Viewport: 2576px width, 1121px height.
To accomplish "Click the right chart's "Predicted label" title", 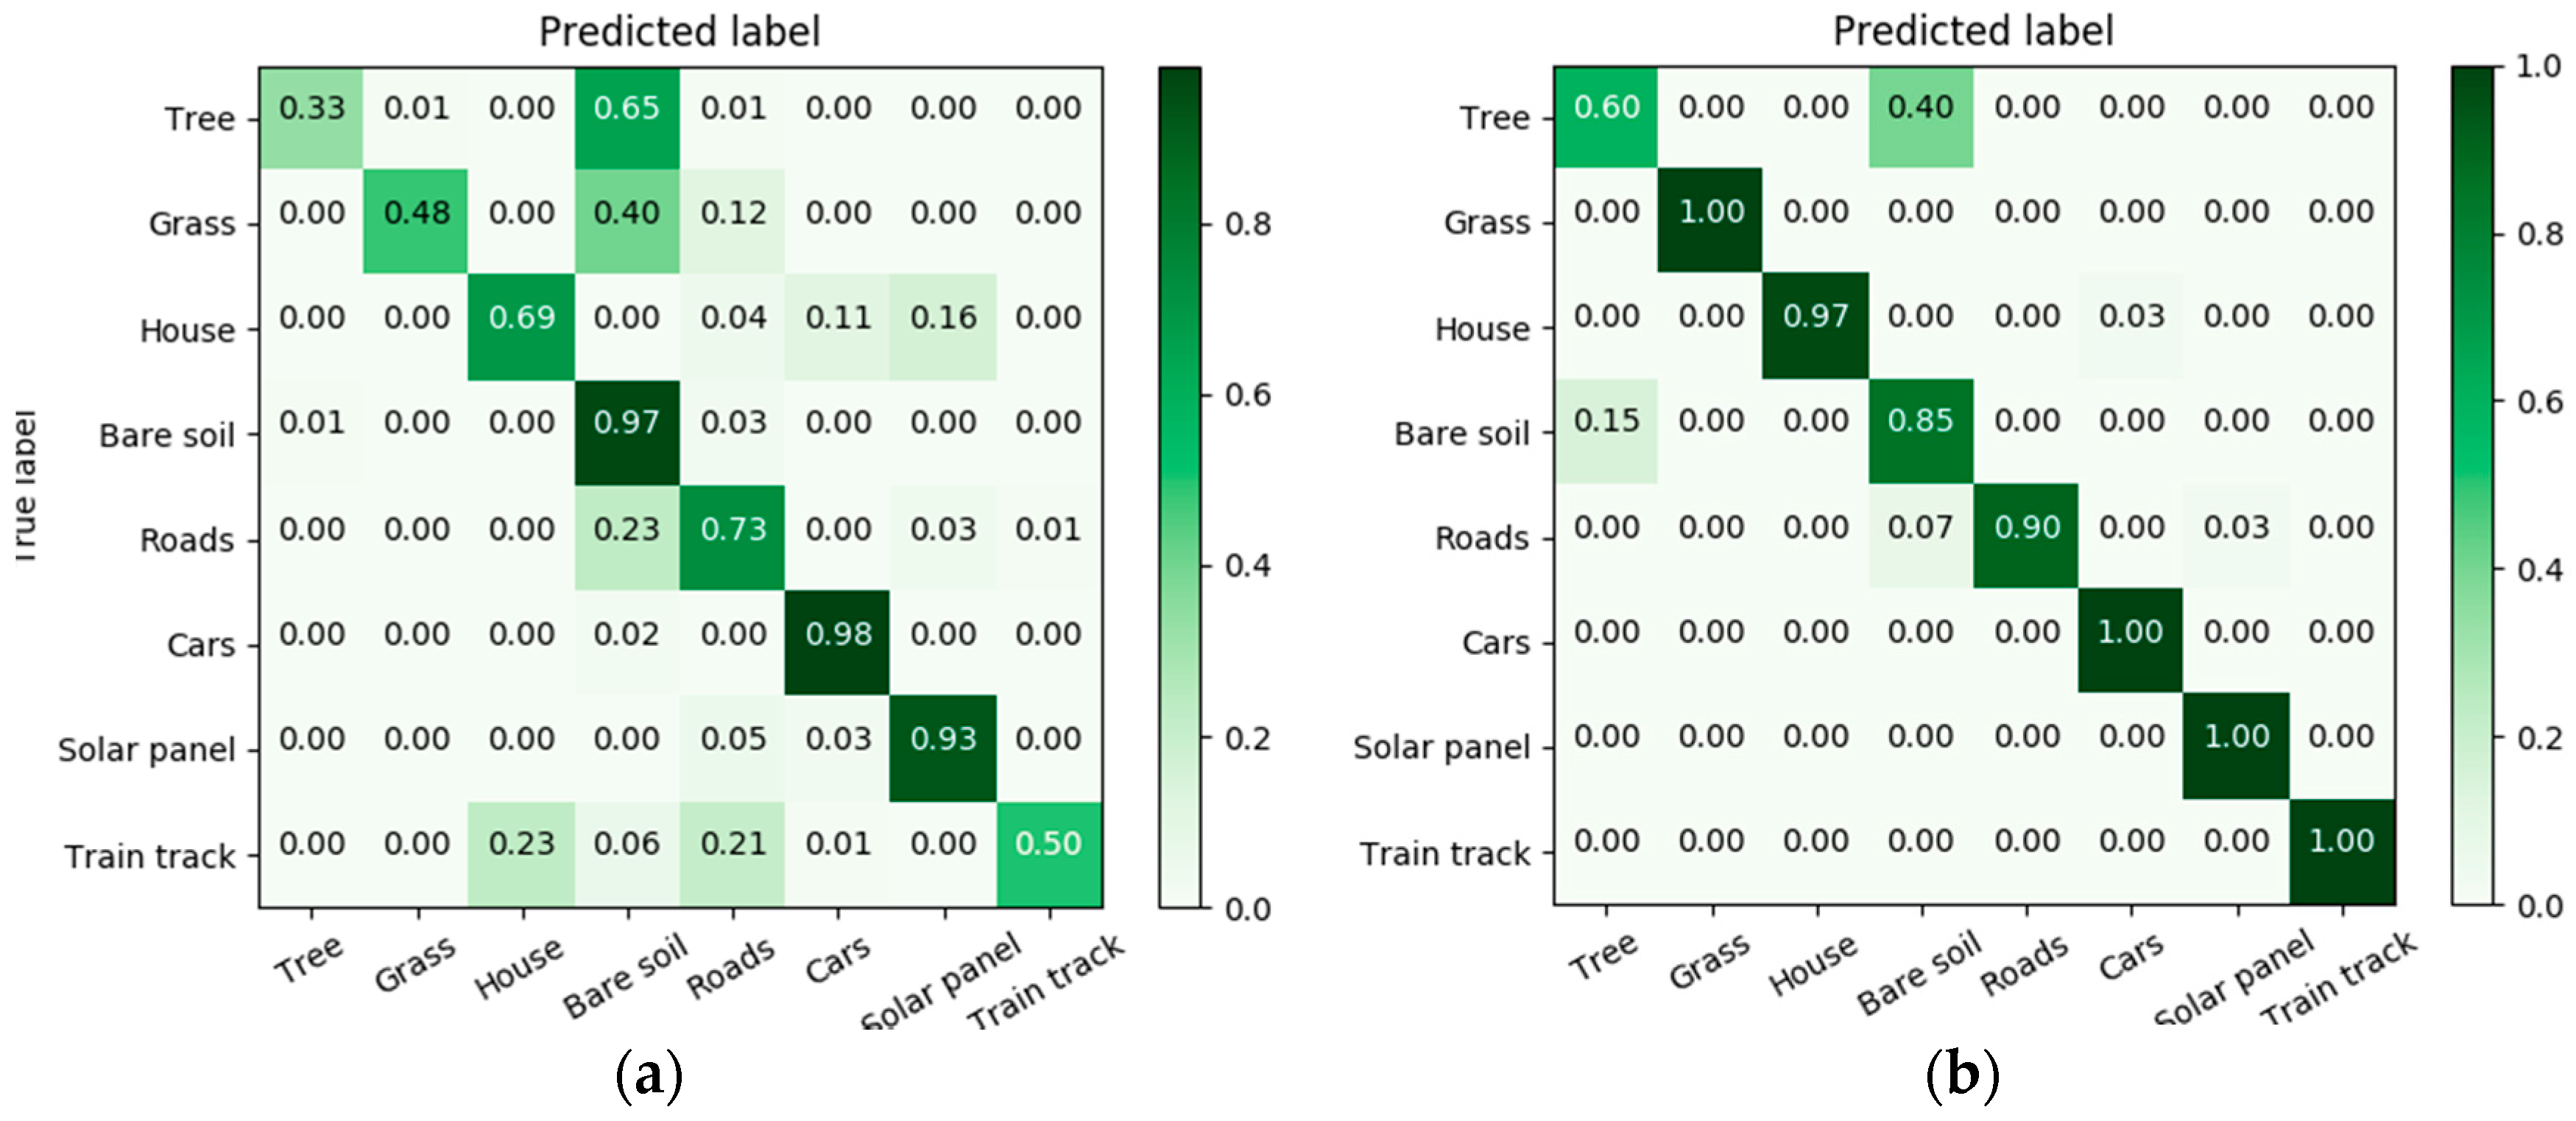I will (1973, 31).
